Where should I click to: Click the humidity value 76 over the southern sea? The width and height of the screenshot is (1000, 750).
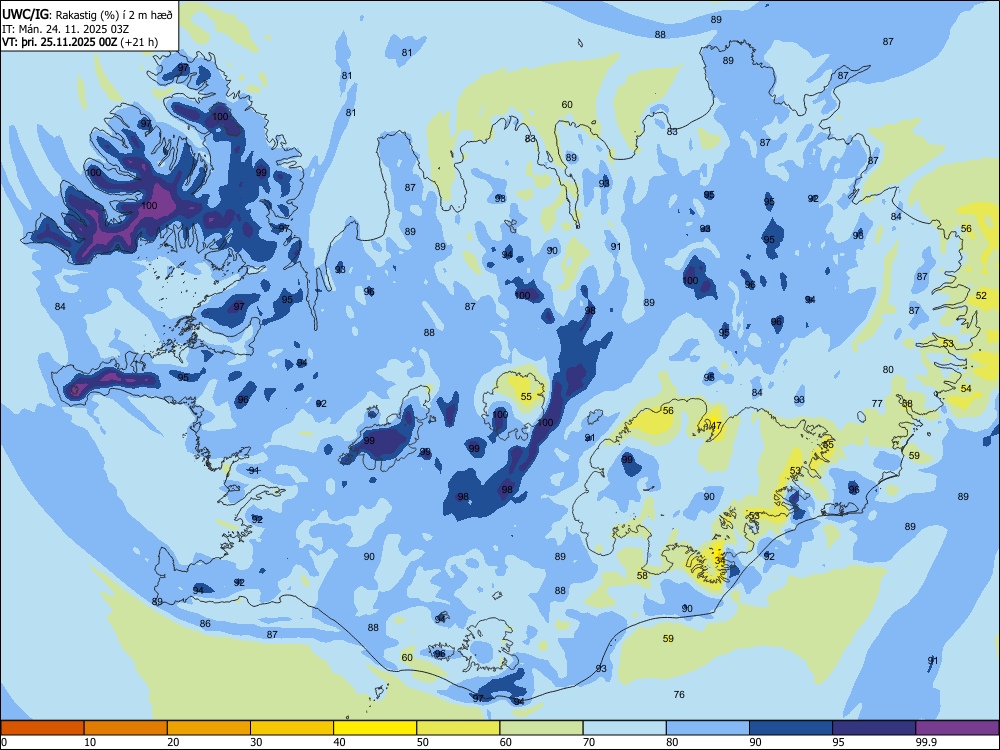point(679,695)
